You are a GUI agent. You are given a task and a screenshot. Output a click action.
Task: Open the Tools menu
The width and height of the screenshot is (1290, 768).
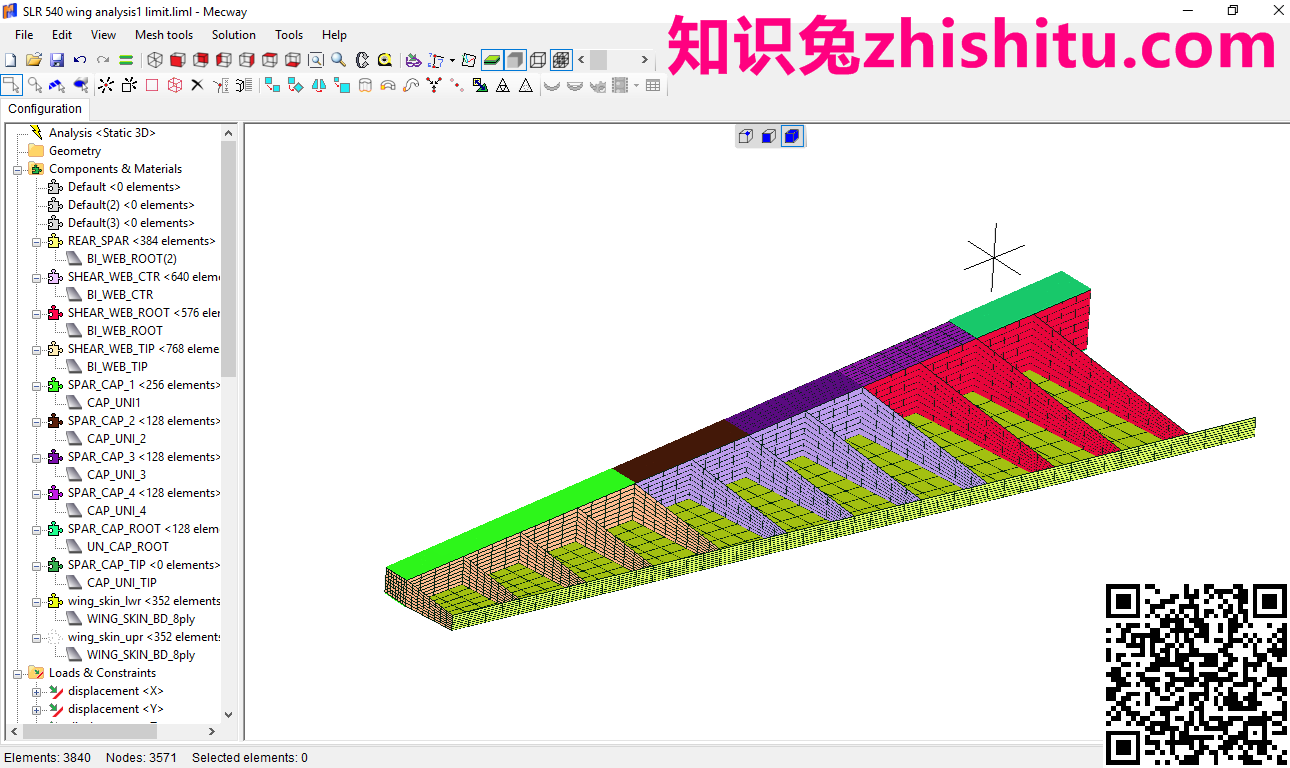click(289, 35)
